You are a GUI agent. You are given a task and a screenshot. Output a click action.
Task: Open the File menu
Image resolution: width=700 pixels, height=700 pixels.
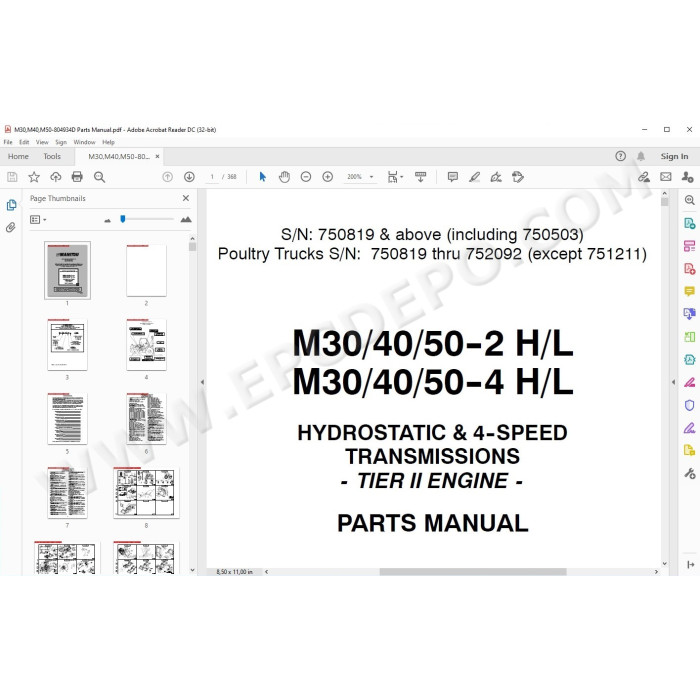[x=8, y=142]
